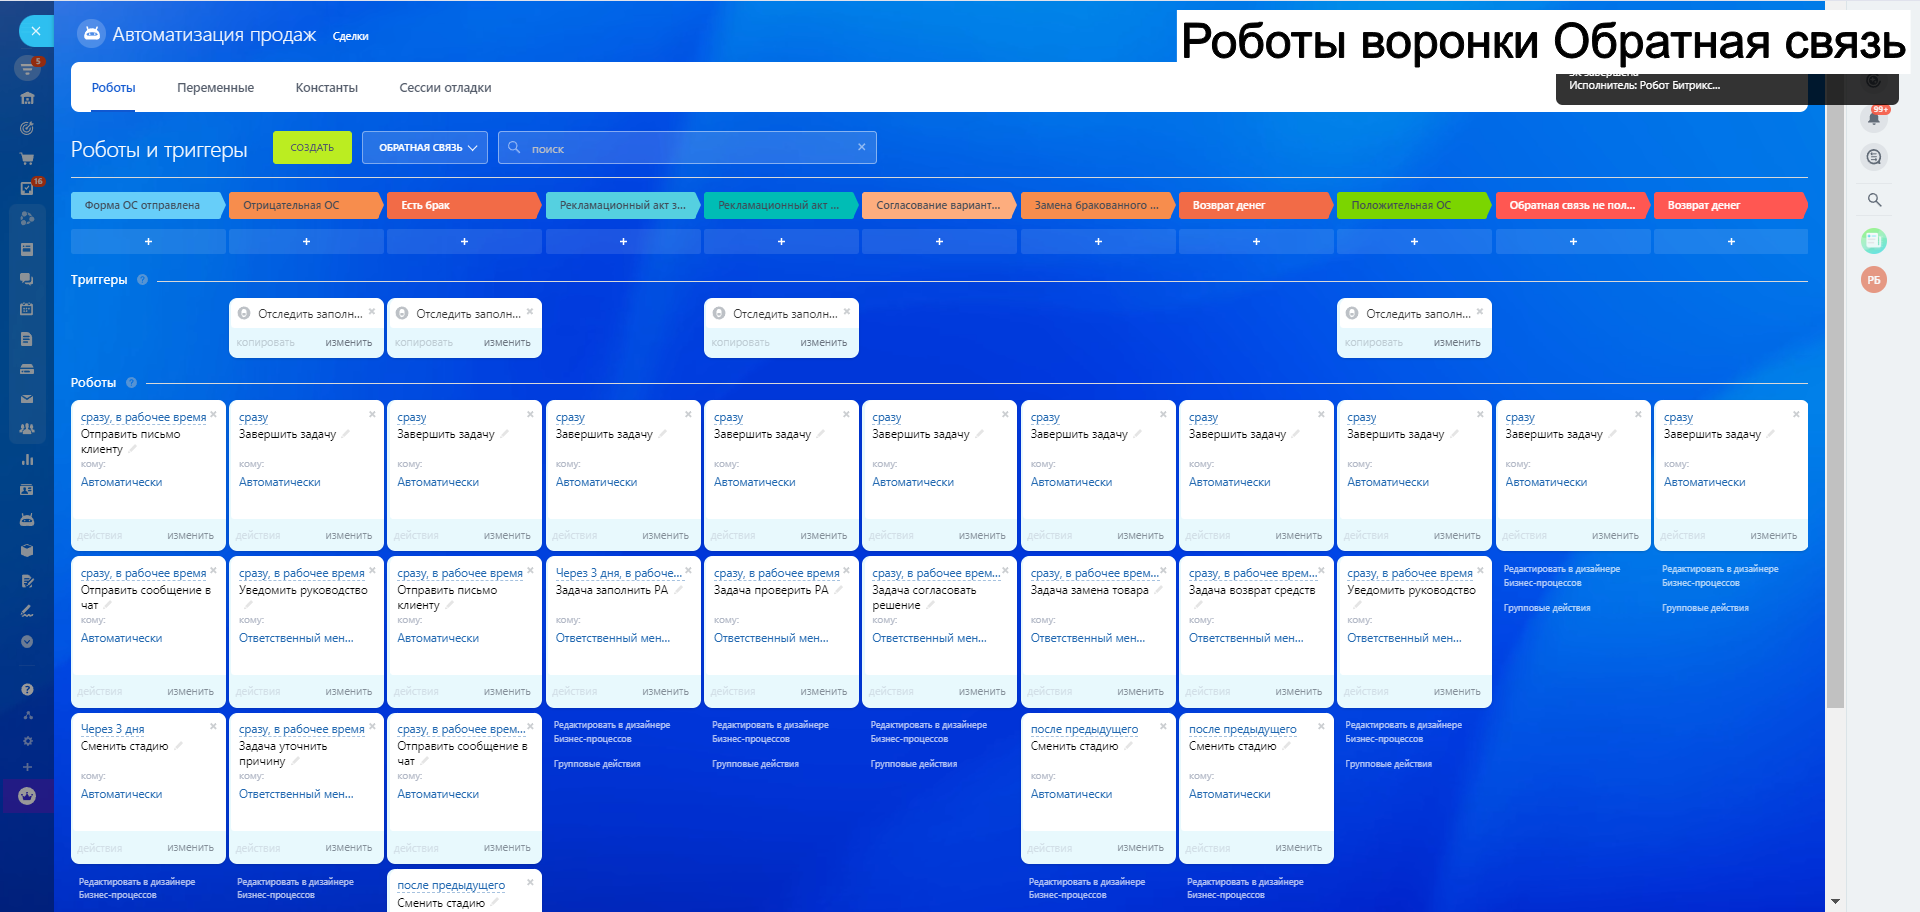Add robot to Форма ОС отправлена stage
1920x912 pixels.
click(x=148, y=241)
